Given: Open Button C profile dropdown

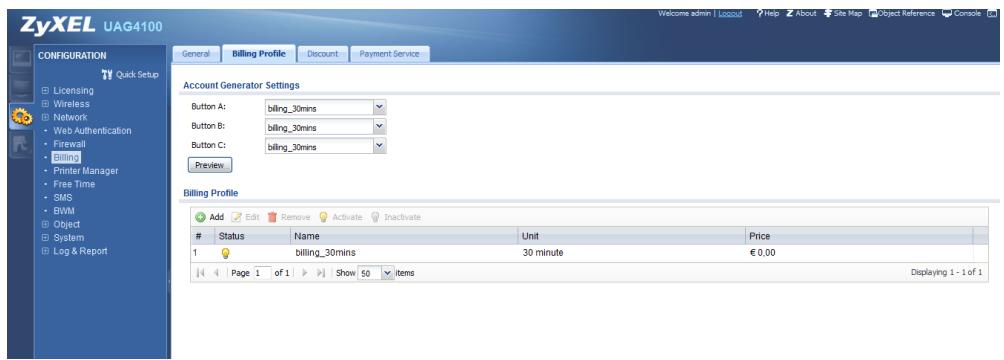Looking at the screenshot, I should [x=380, y=146].
